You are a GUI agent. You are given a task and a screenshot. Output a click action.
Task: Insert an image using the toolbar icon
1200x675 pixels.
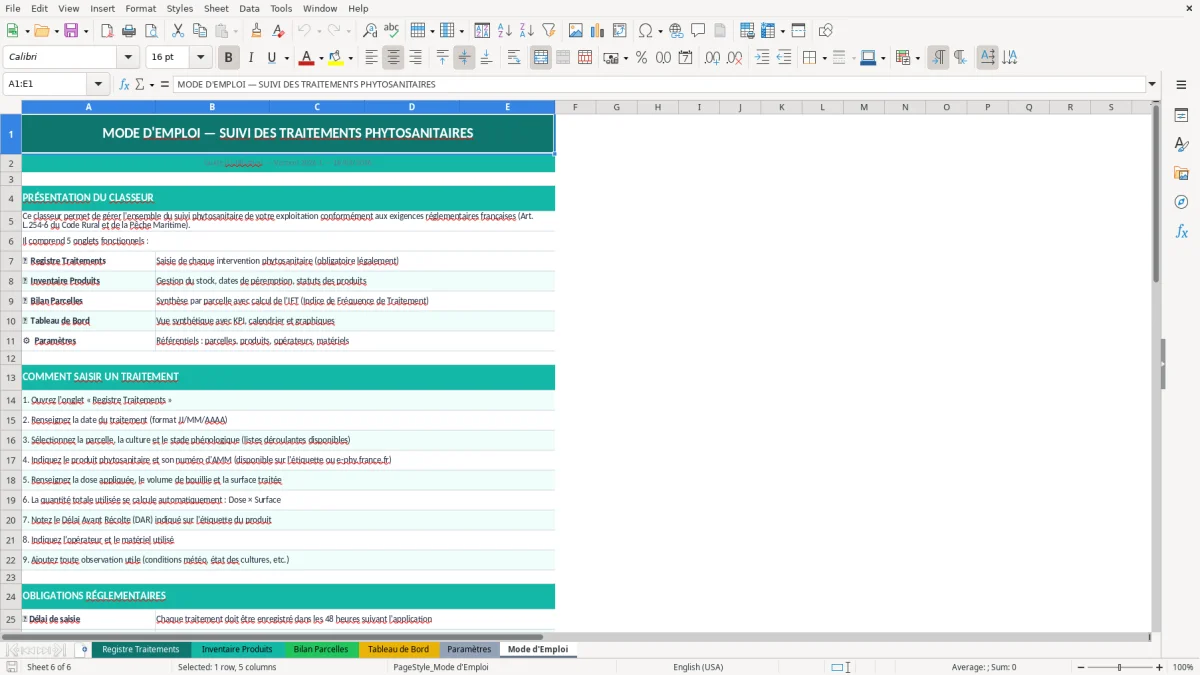(x=576, y=31)
